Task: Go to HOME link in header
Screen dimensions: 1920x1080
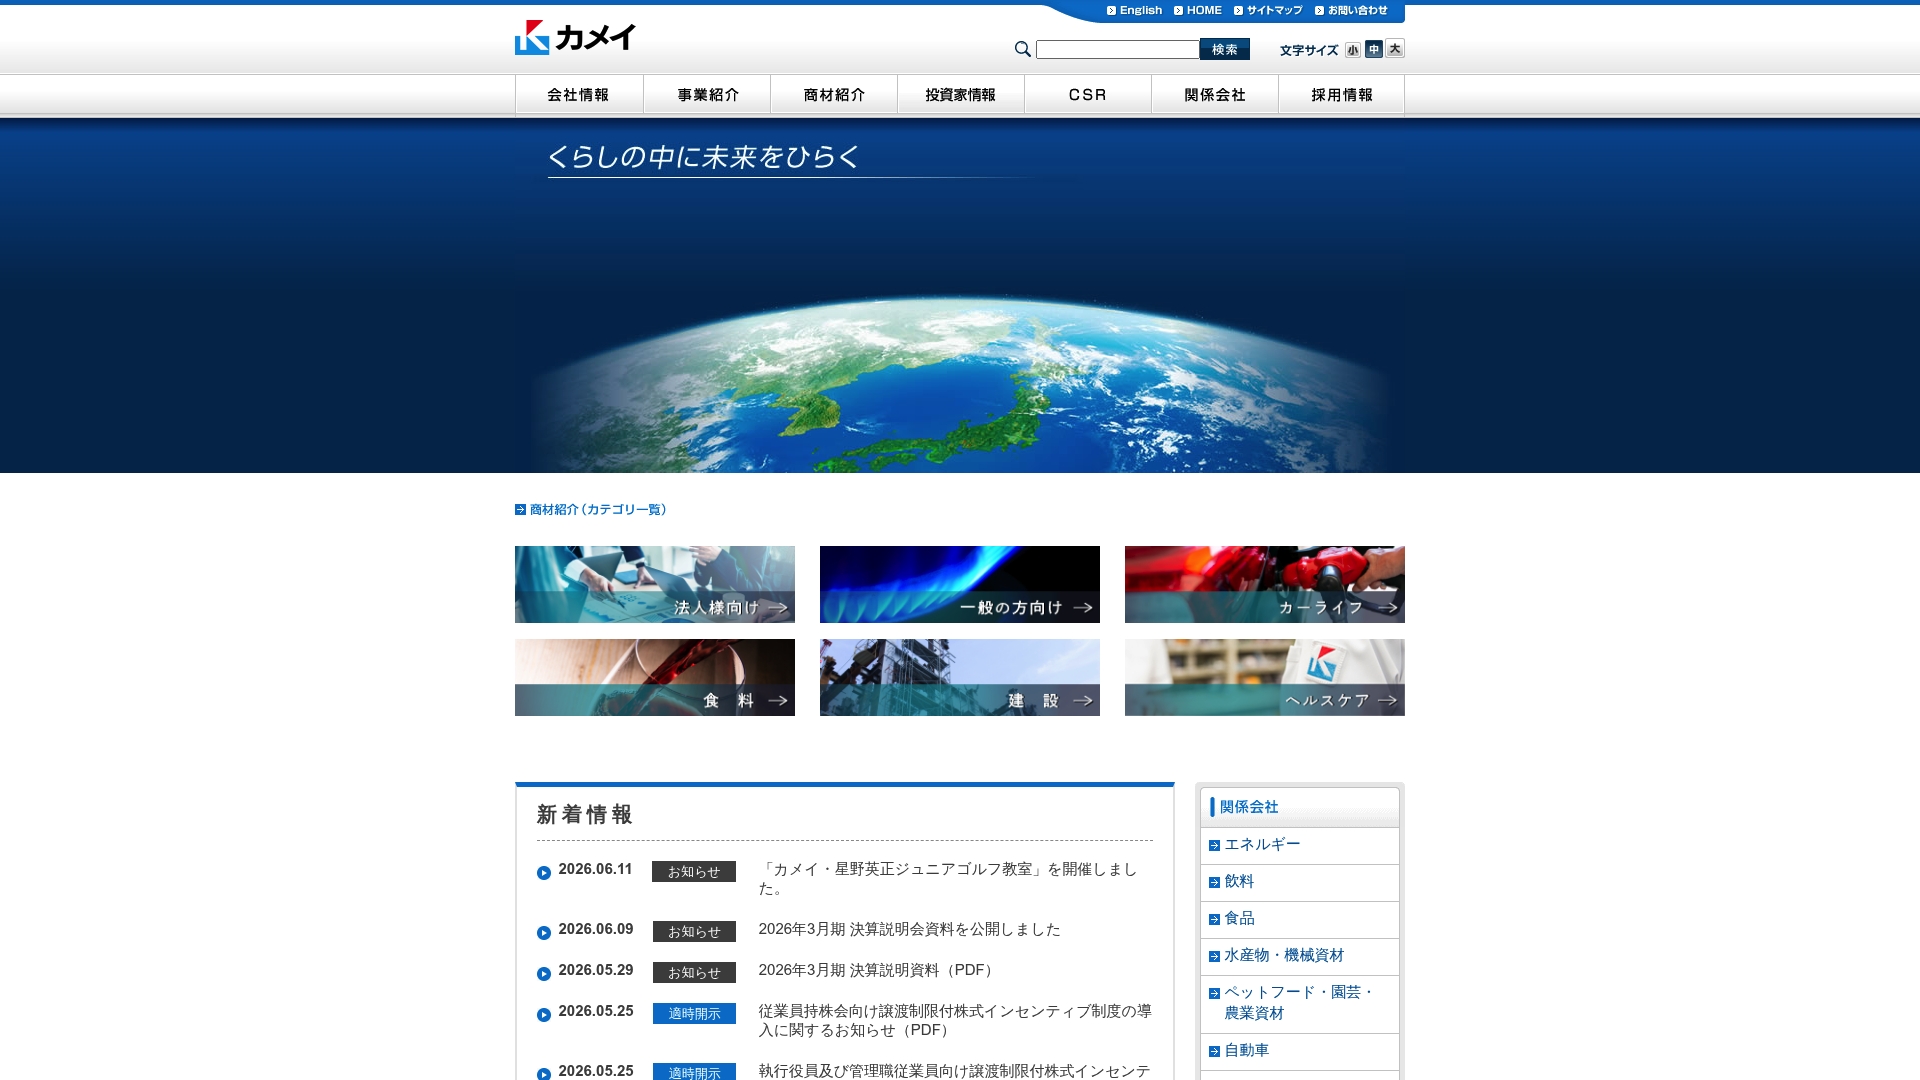Action: pos(1197,10)
